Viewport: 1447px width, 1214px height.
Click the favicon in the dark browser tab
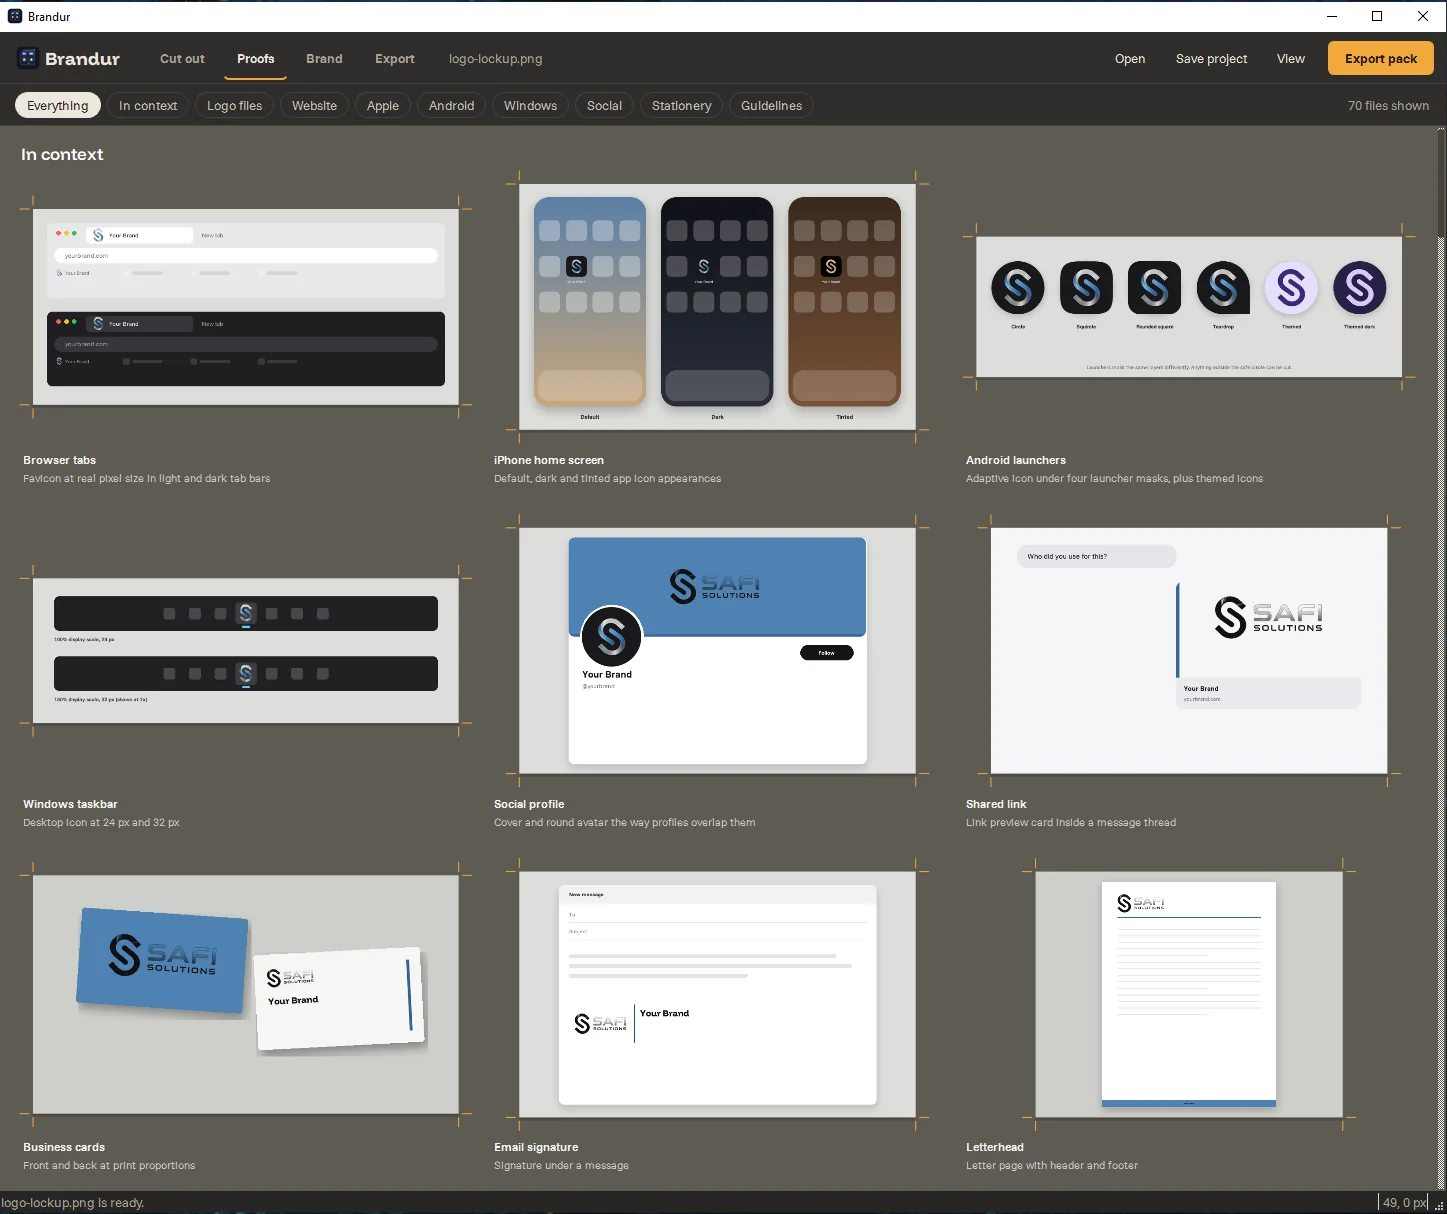pyautogui.click(x=98, y=323)
